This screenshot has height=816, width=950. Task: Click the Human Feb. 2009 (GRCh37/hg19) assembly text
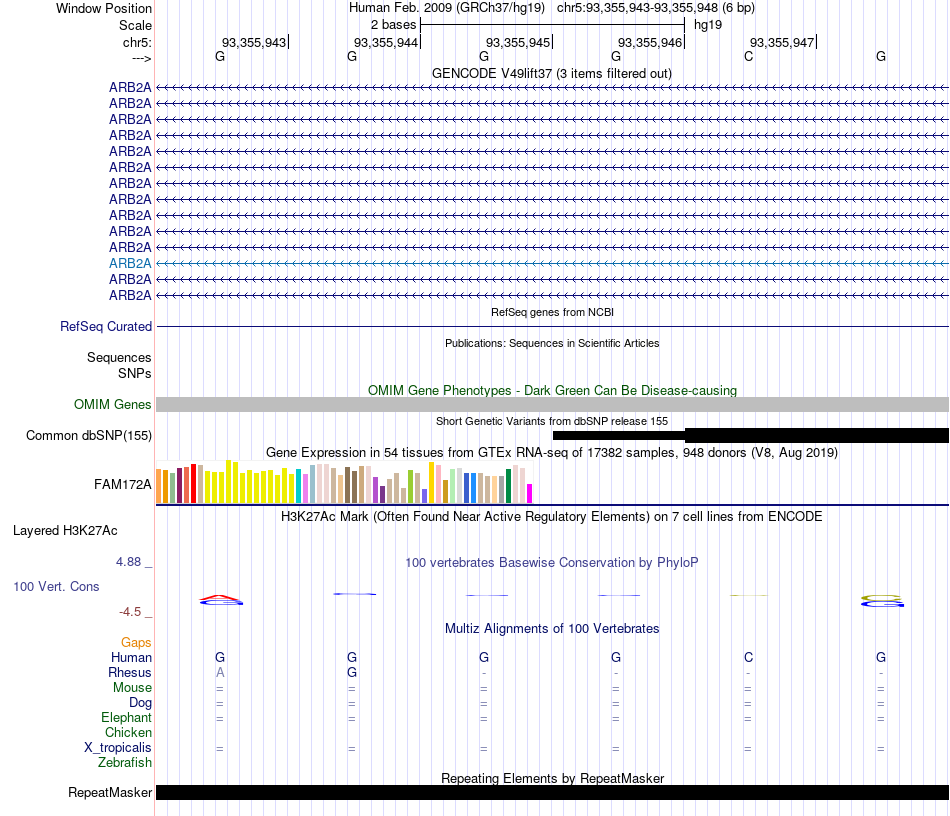tap(447, 8)
